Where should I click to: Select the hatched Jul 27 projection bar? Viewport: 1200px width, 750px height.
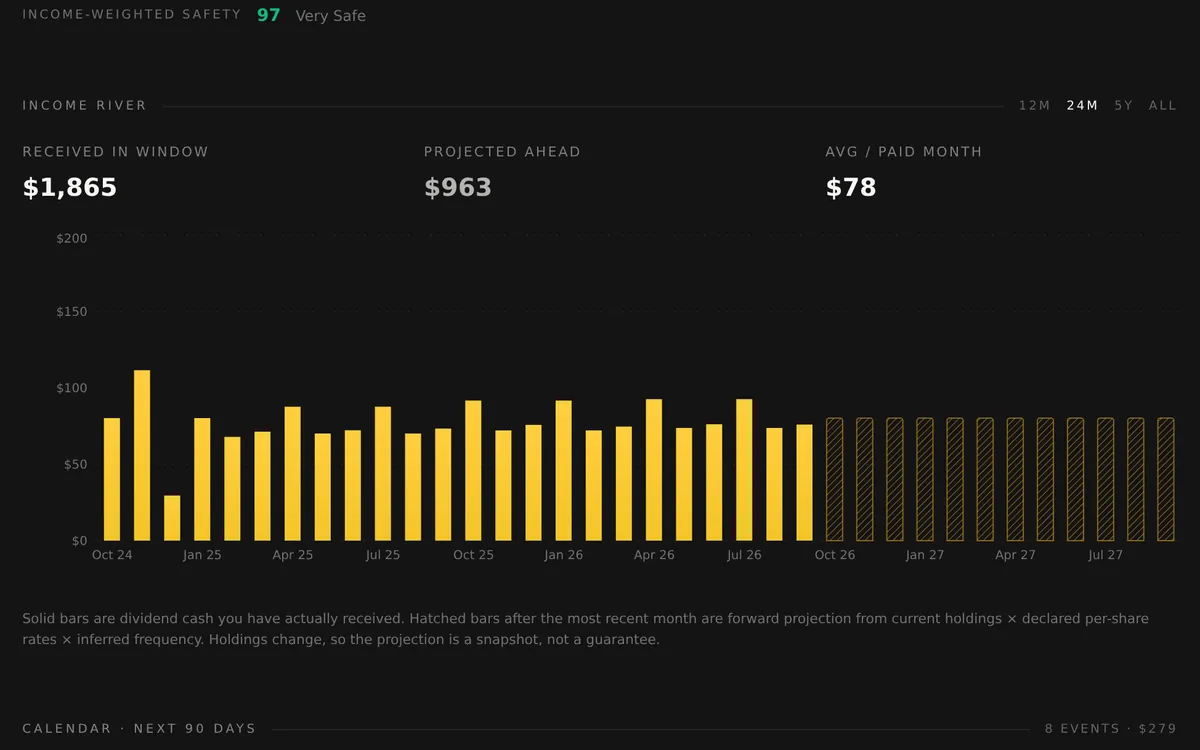tap(1105, 479)
